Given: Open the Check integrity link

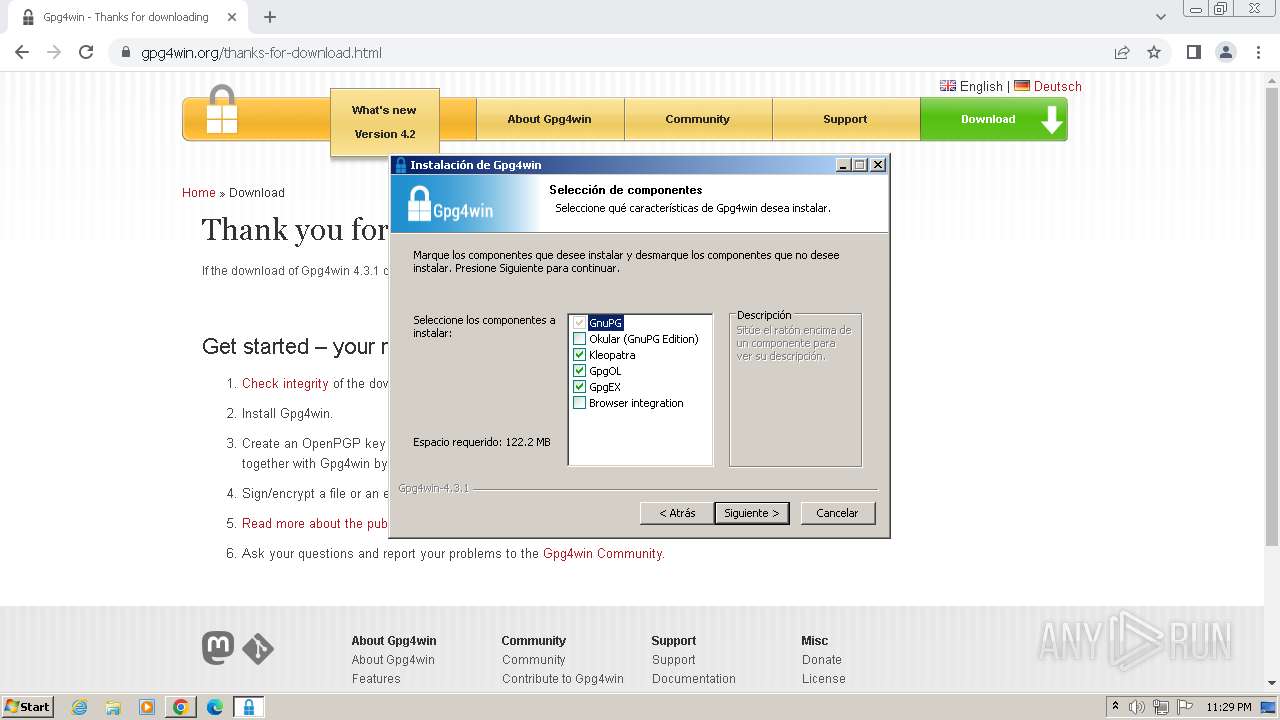Looking at the screenshot, I should point(285,384).
